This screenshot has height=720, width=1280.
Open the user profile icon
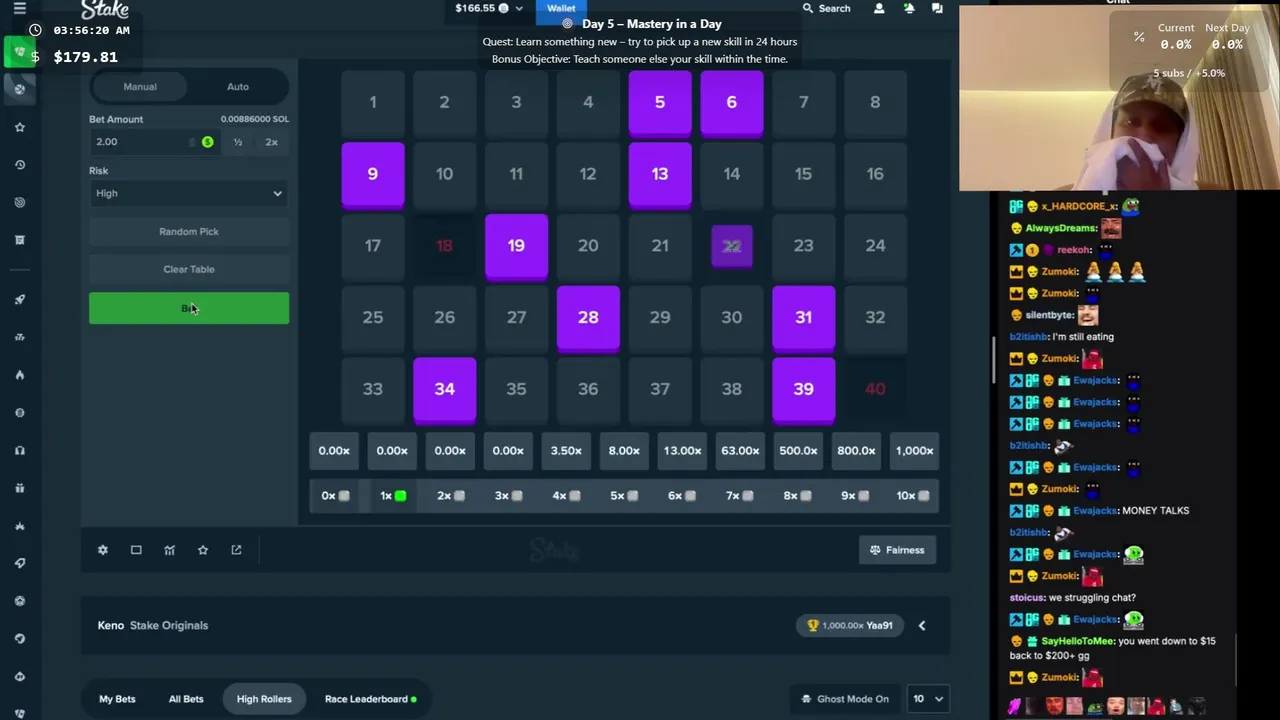pos(879,8)
